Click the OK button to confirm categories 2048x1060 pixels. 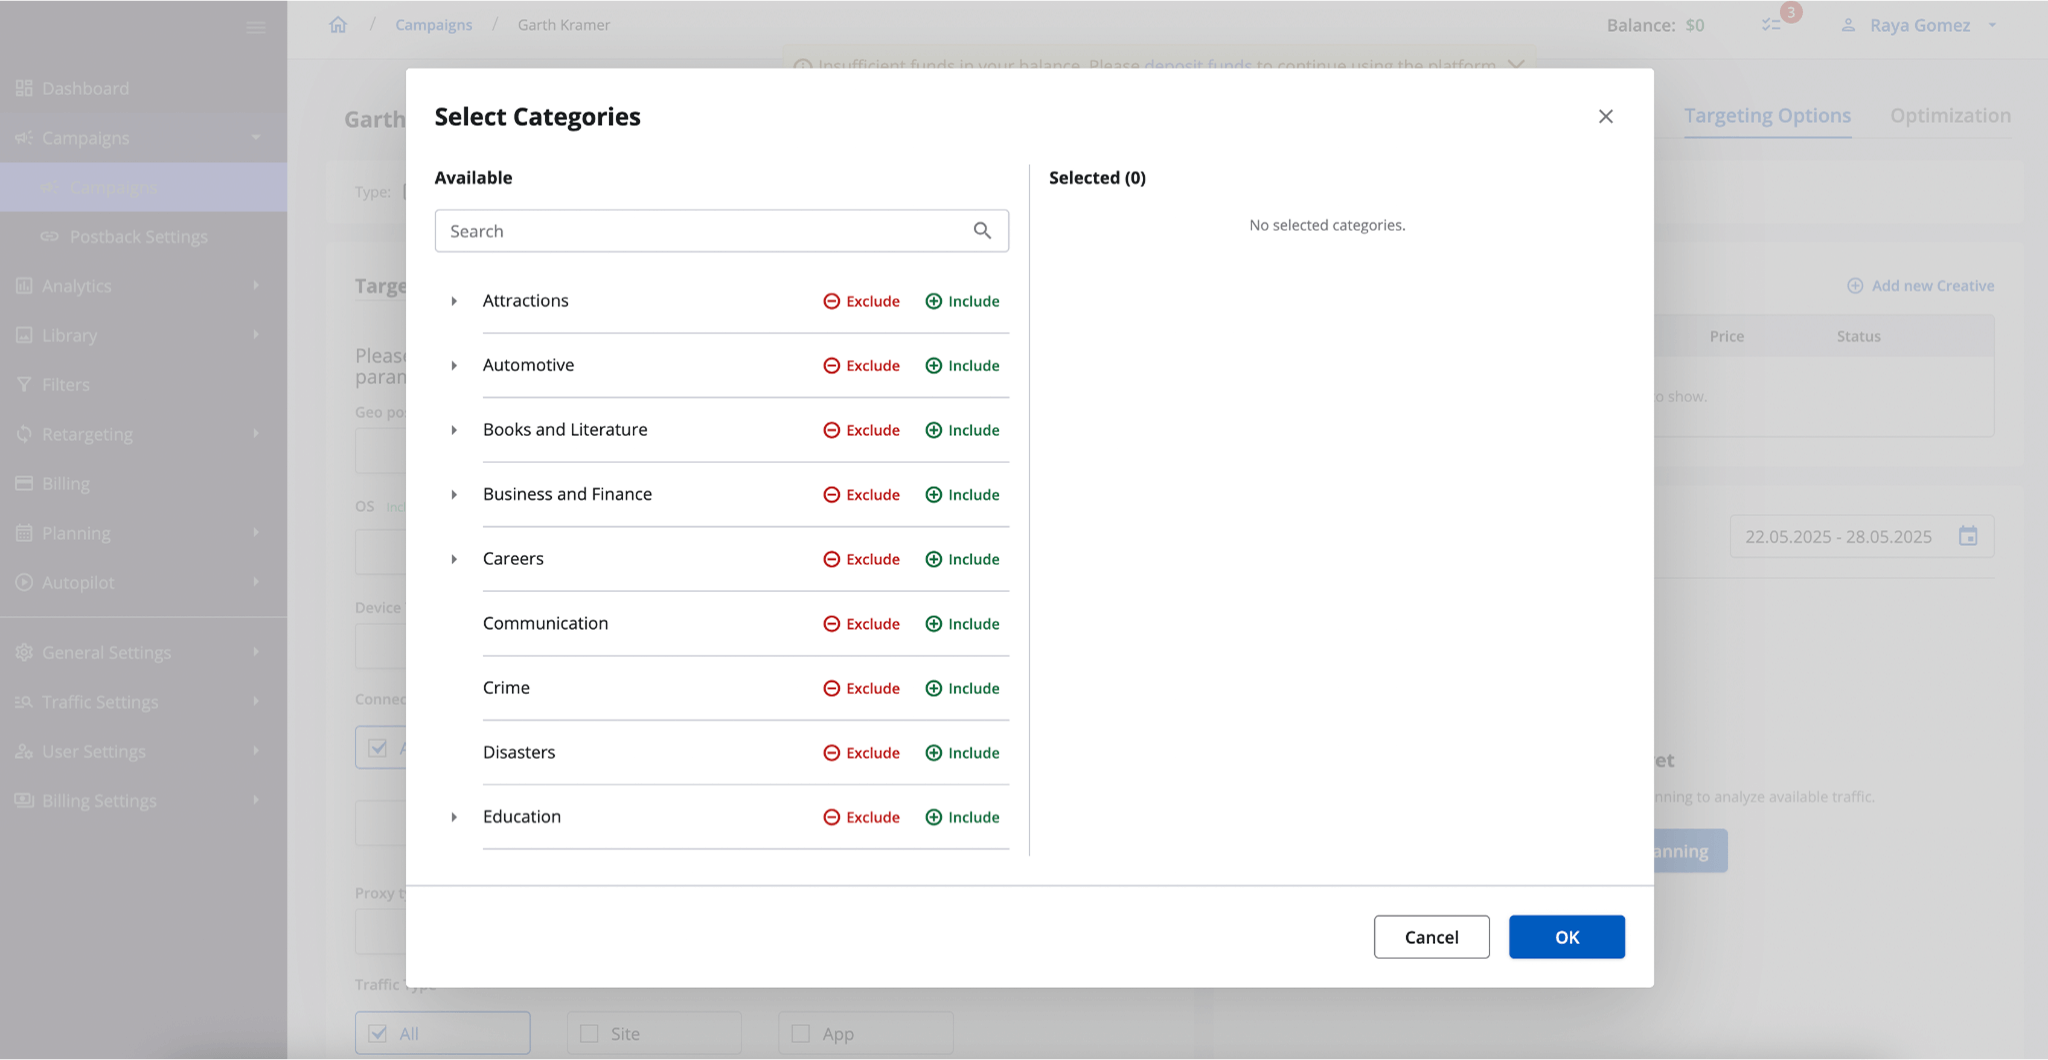pyautogui.click(x=1566, y=937)
